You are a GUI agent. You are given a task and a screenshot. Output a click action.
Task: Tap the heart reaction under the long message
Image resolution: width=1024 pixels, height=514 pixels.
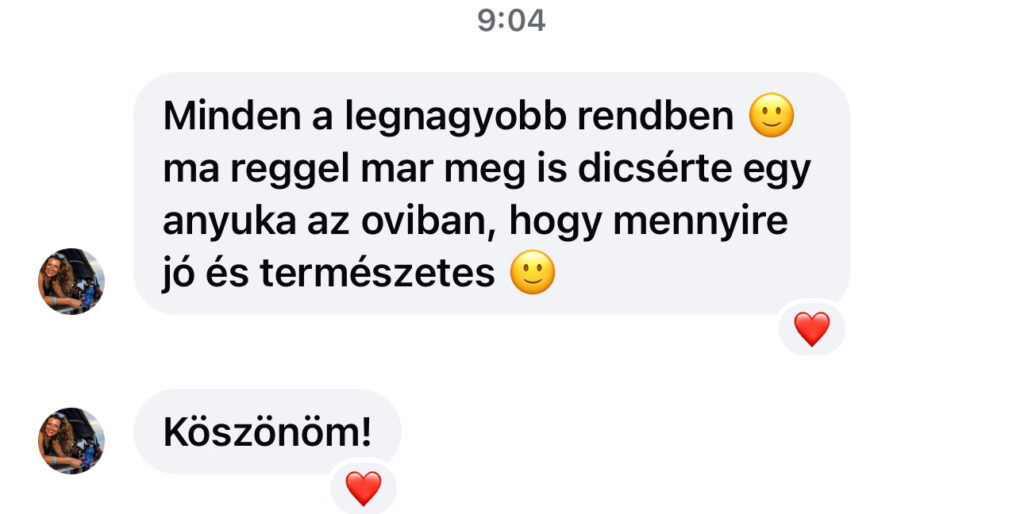tap(812, 329)
